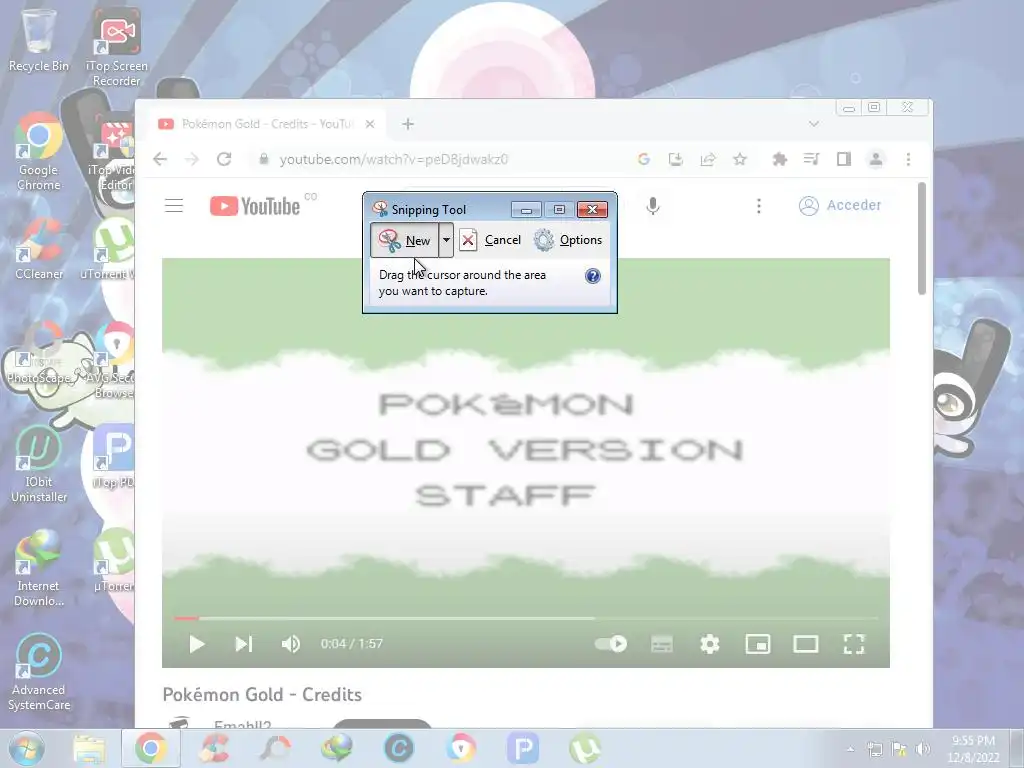Click the Chrome address bar URL
Screen dimensions: 1024x768
pos(394,159)
